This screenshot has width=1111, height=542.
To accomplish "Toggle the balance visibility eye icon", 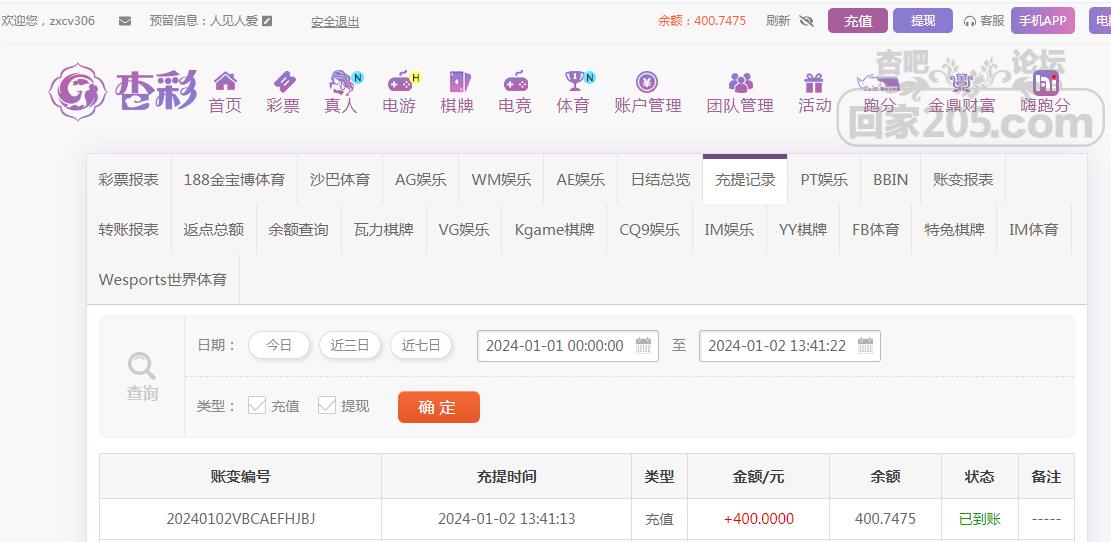I will (x=807, y=21).
